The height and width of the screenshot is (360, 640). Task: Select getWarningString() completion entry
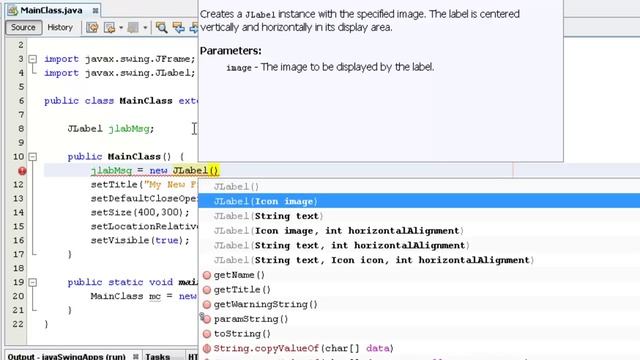(419, 304)
